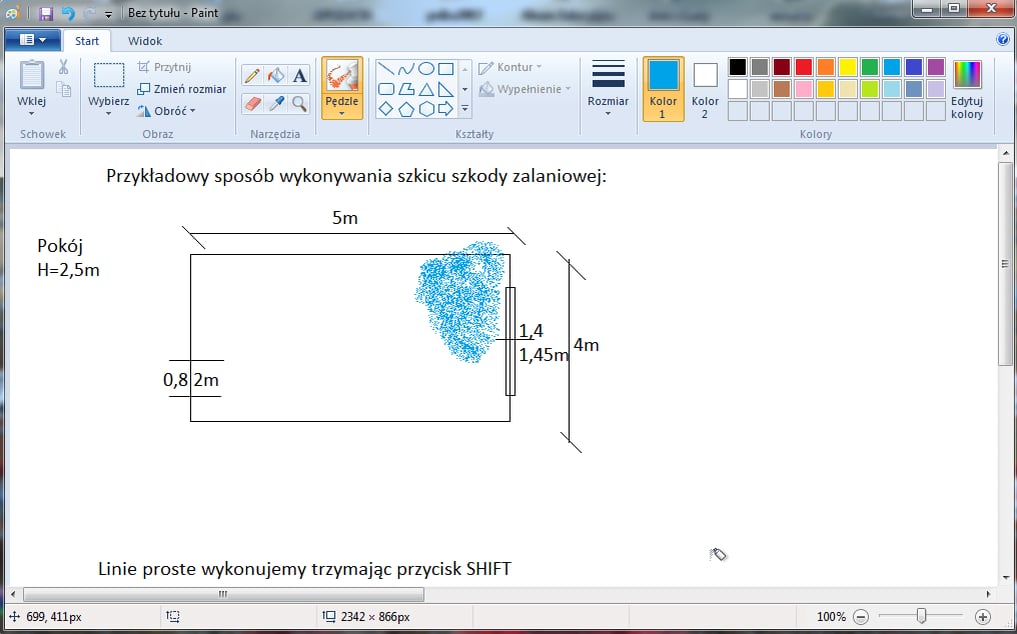Choose the Pentagon shape

[x=406, y=108]
